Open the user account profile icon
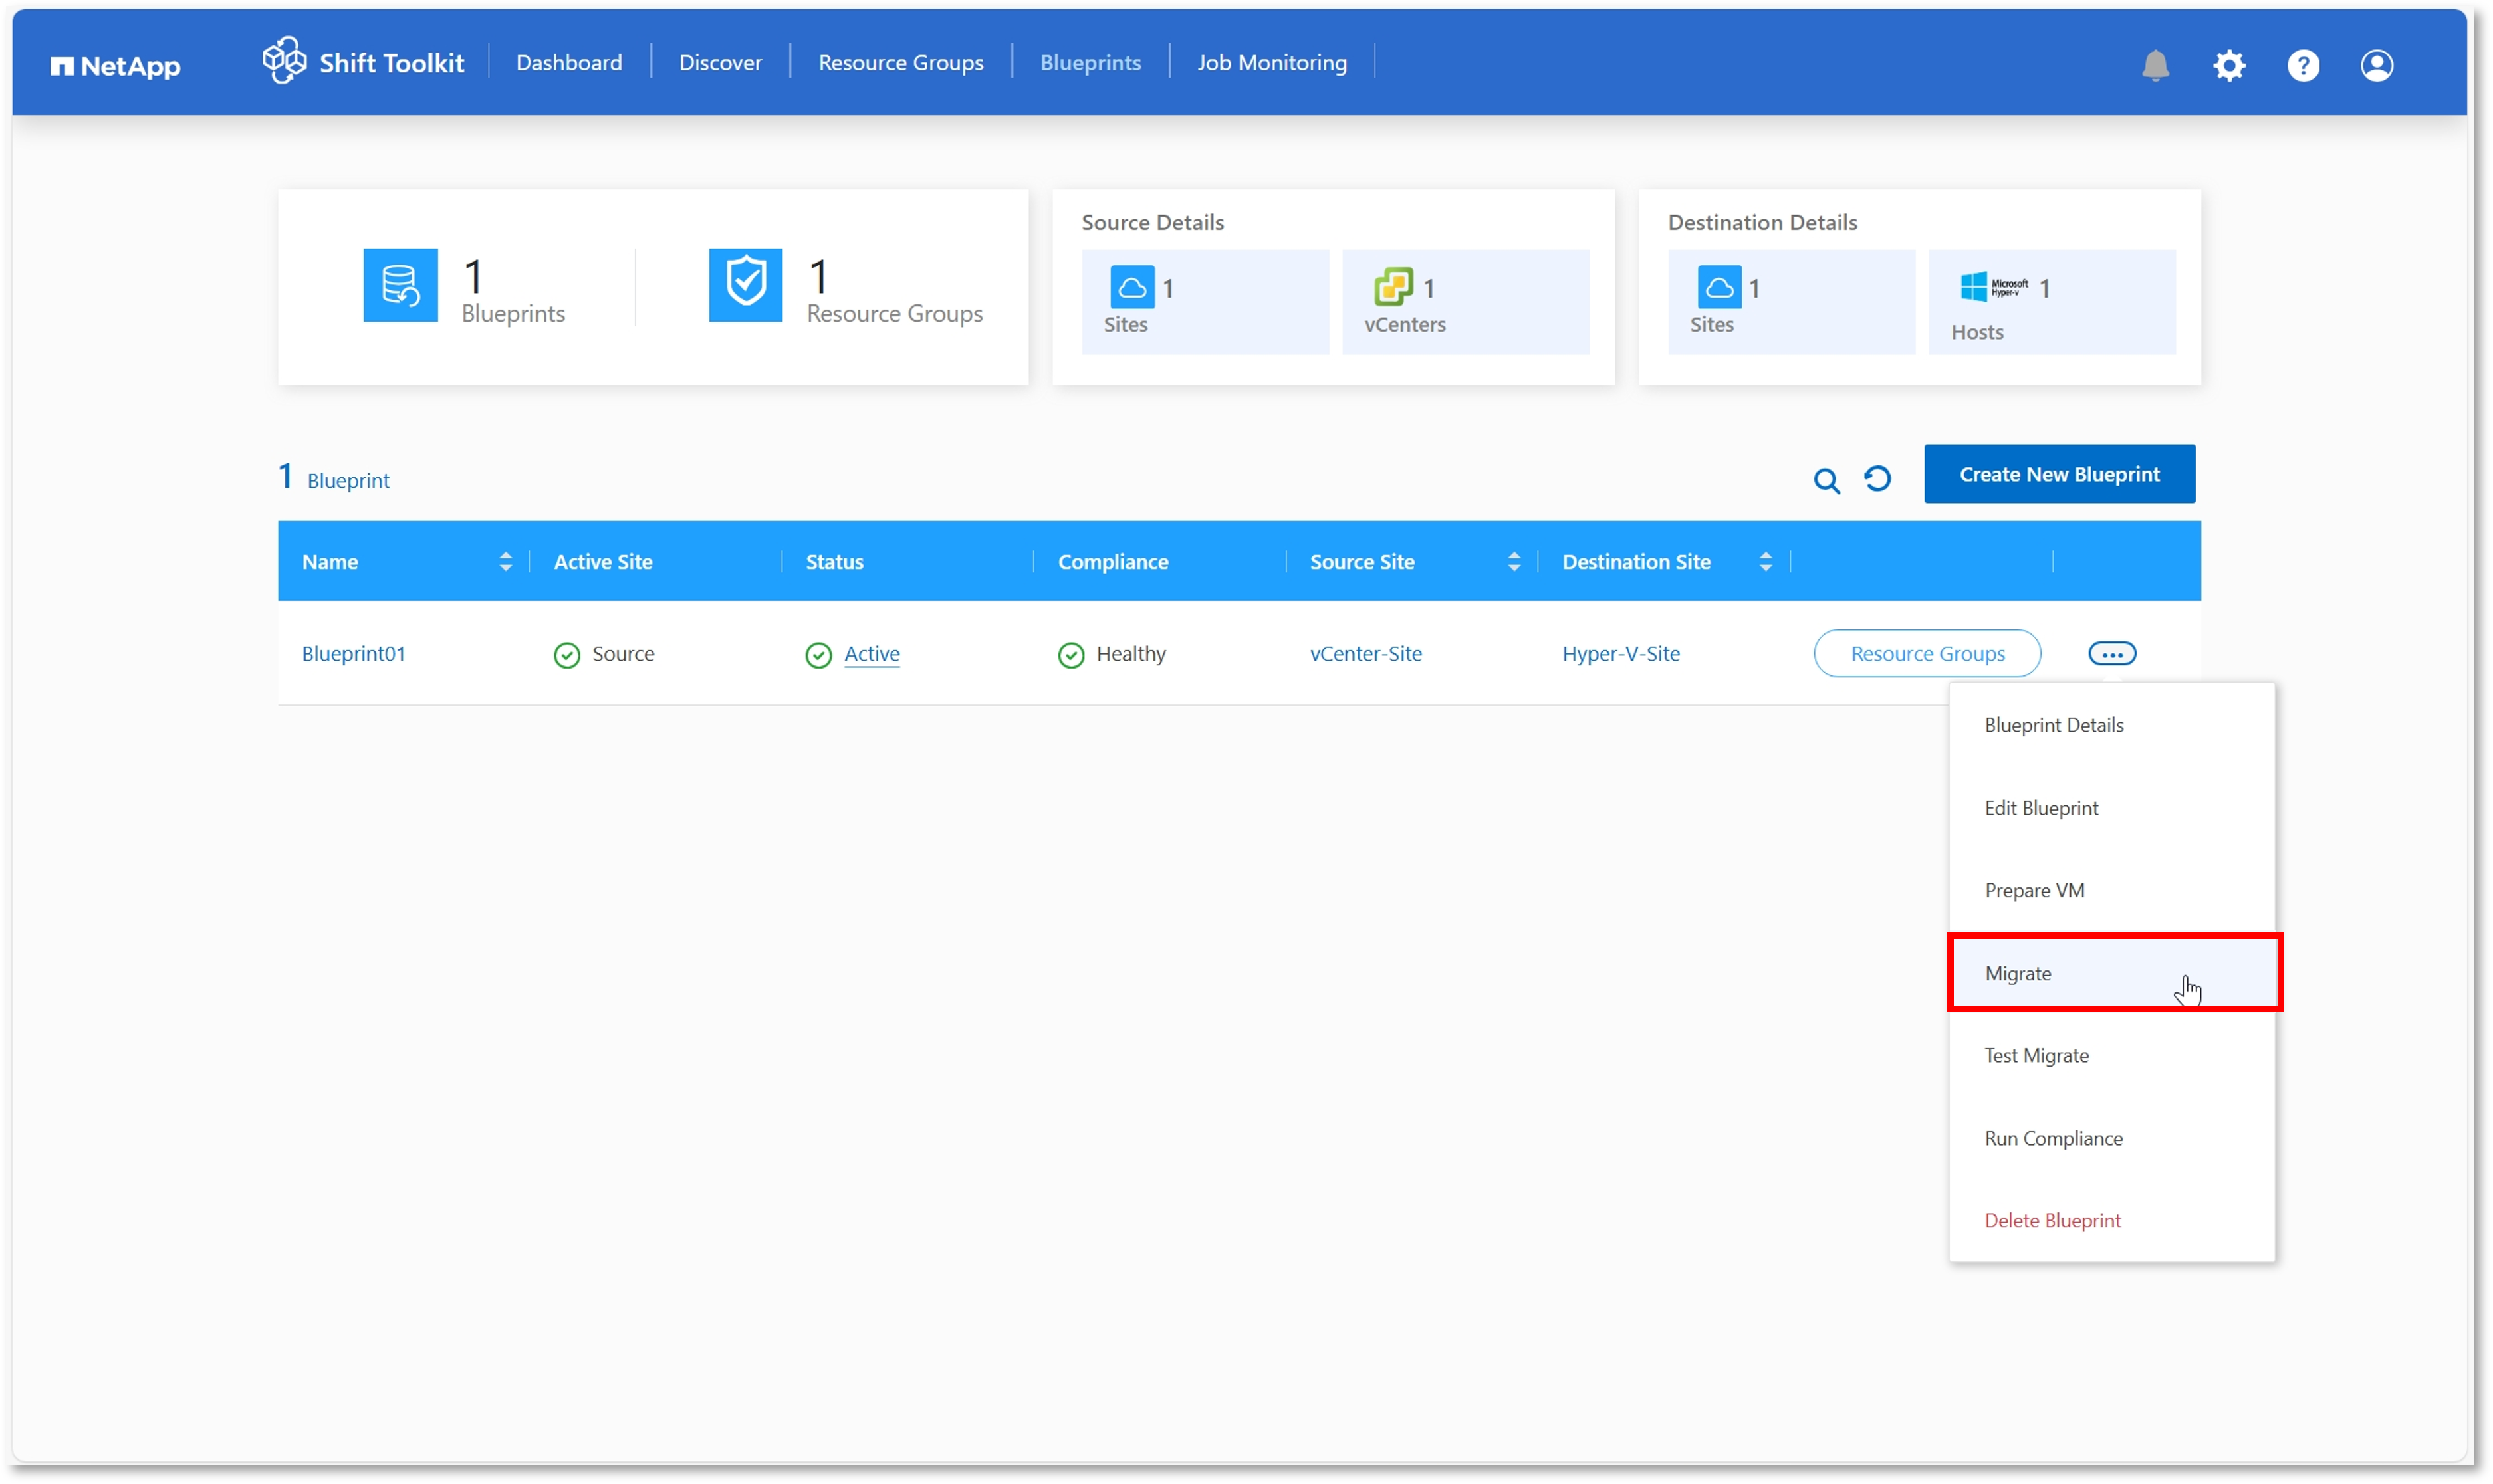 click(2376, 65)
